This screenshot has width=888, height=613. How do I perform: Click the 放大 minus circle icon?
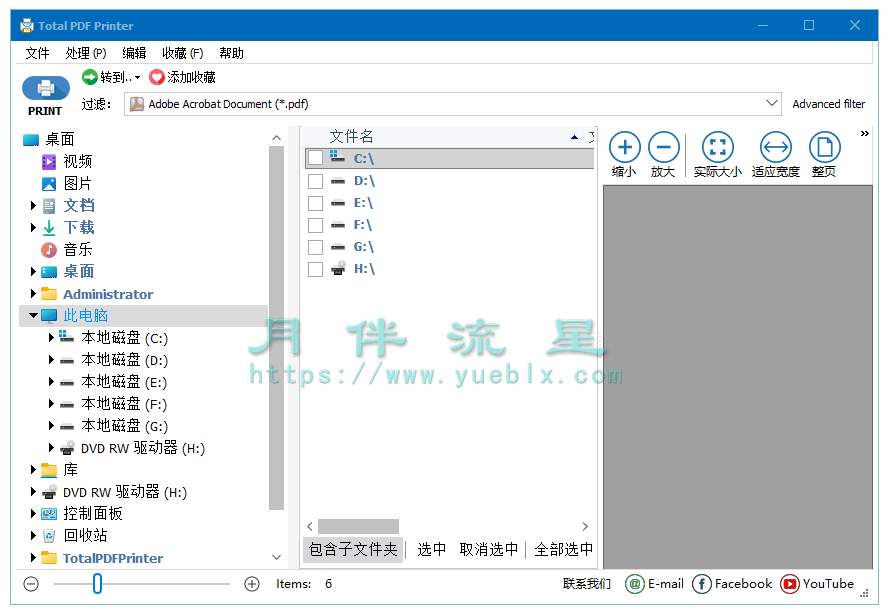tap(664, 147)
